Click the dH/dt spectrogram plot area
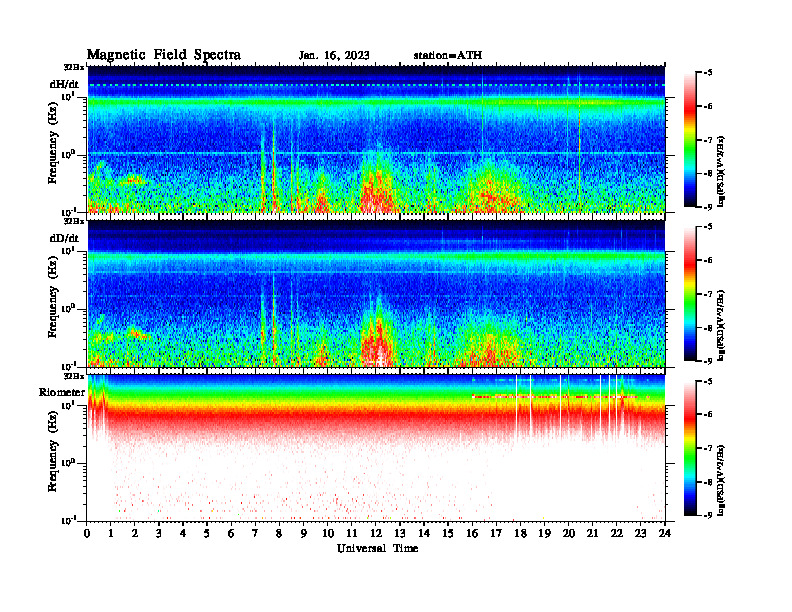The width and height of the screenshot is (792, 612). point(376,139)
